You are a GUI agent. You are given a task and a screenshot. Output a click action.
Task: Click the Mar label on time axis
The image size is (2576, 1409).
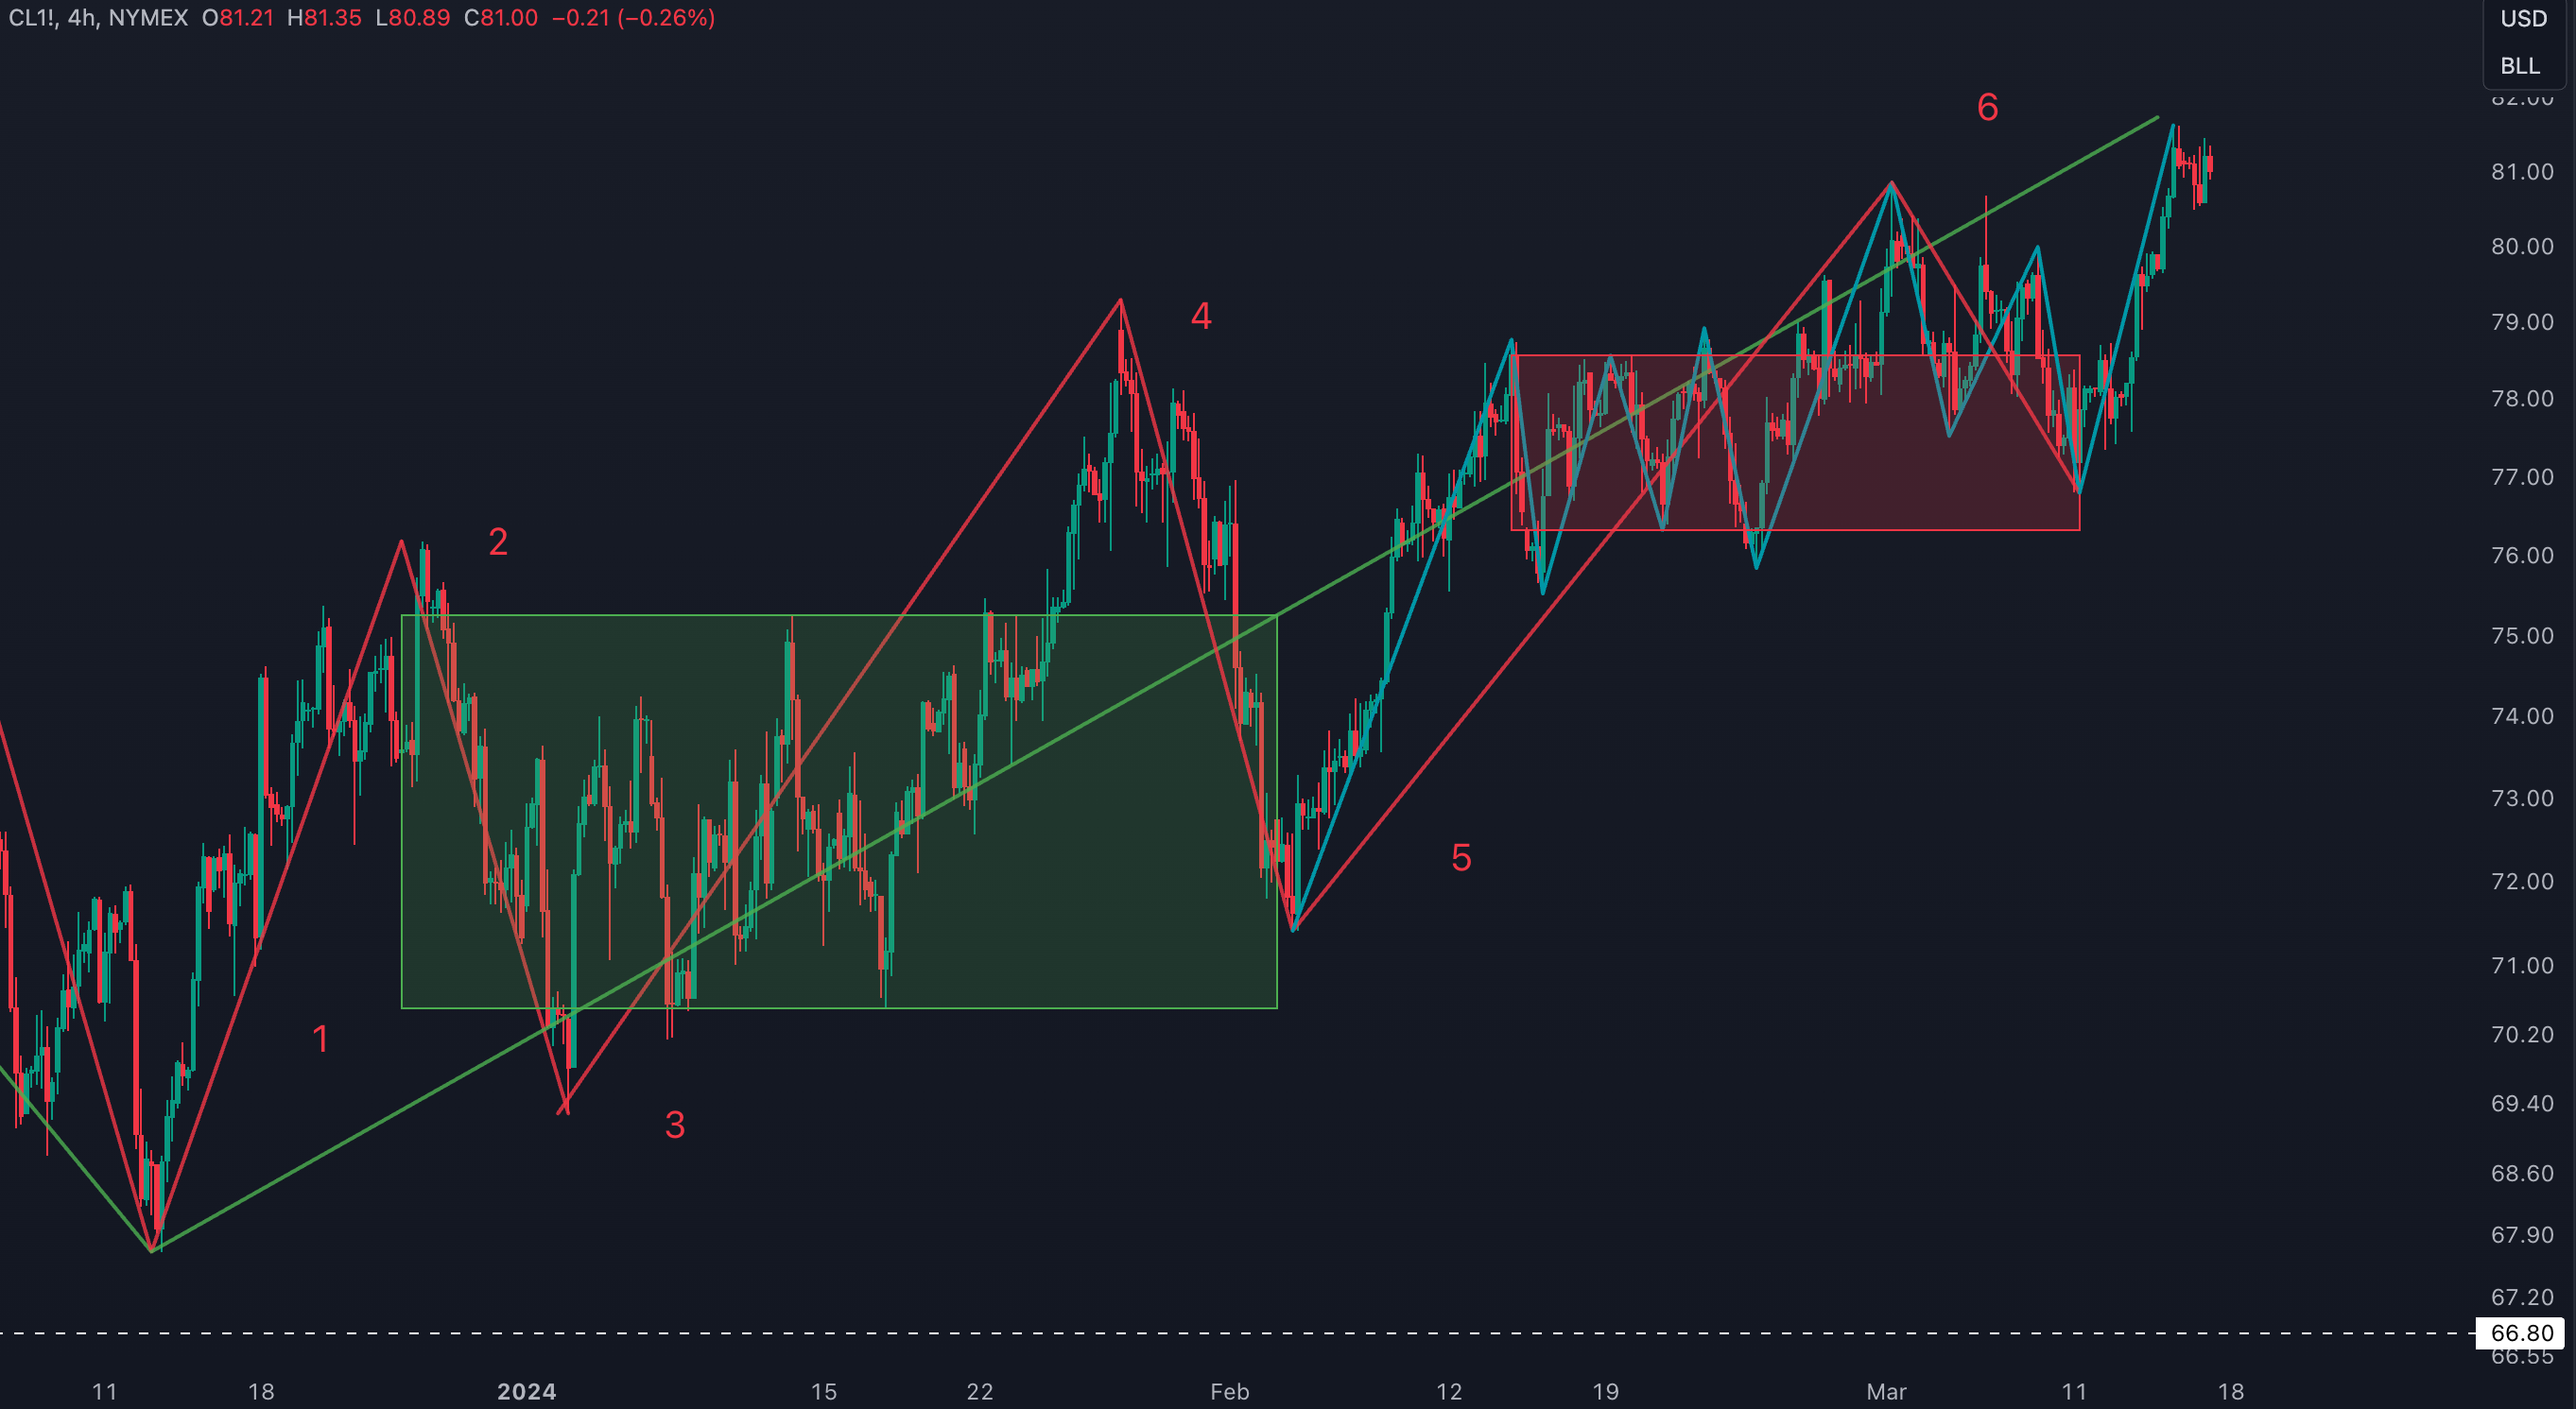click(1886, 1391)
